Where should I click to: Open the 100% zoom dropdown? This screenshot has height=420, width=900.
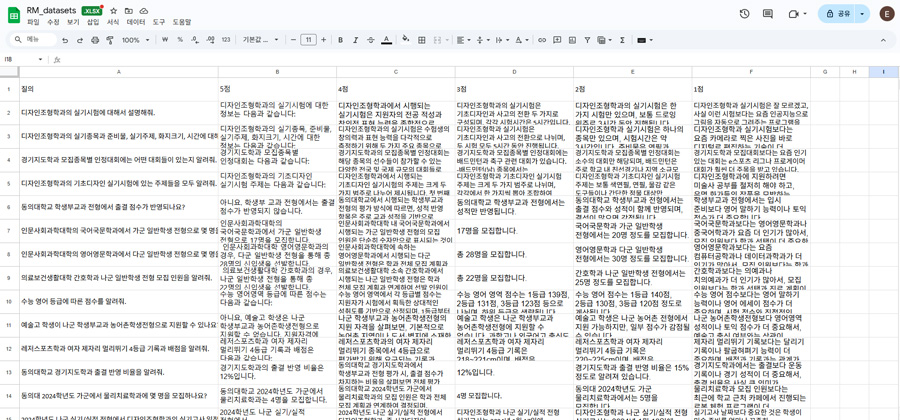tap(134, 40)
